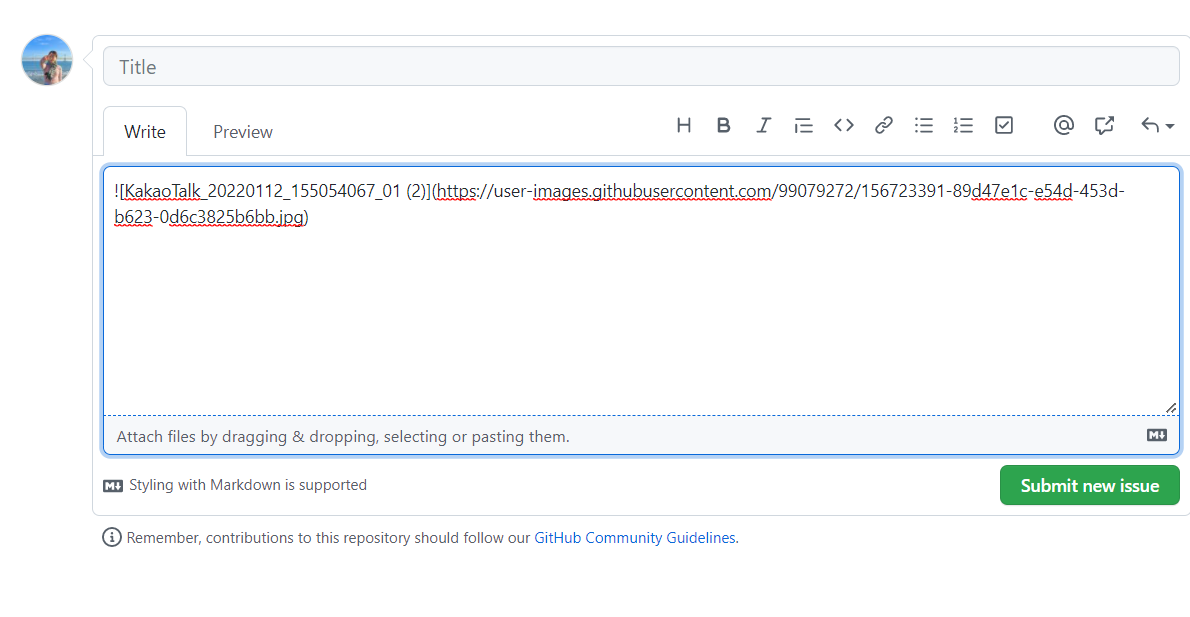
Task: Apply bold formatting
Action: tap(723, 125)
